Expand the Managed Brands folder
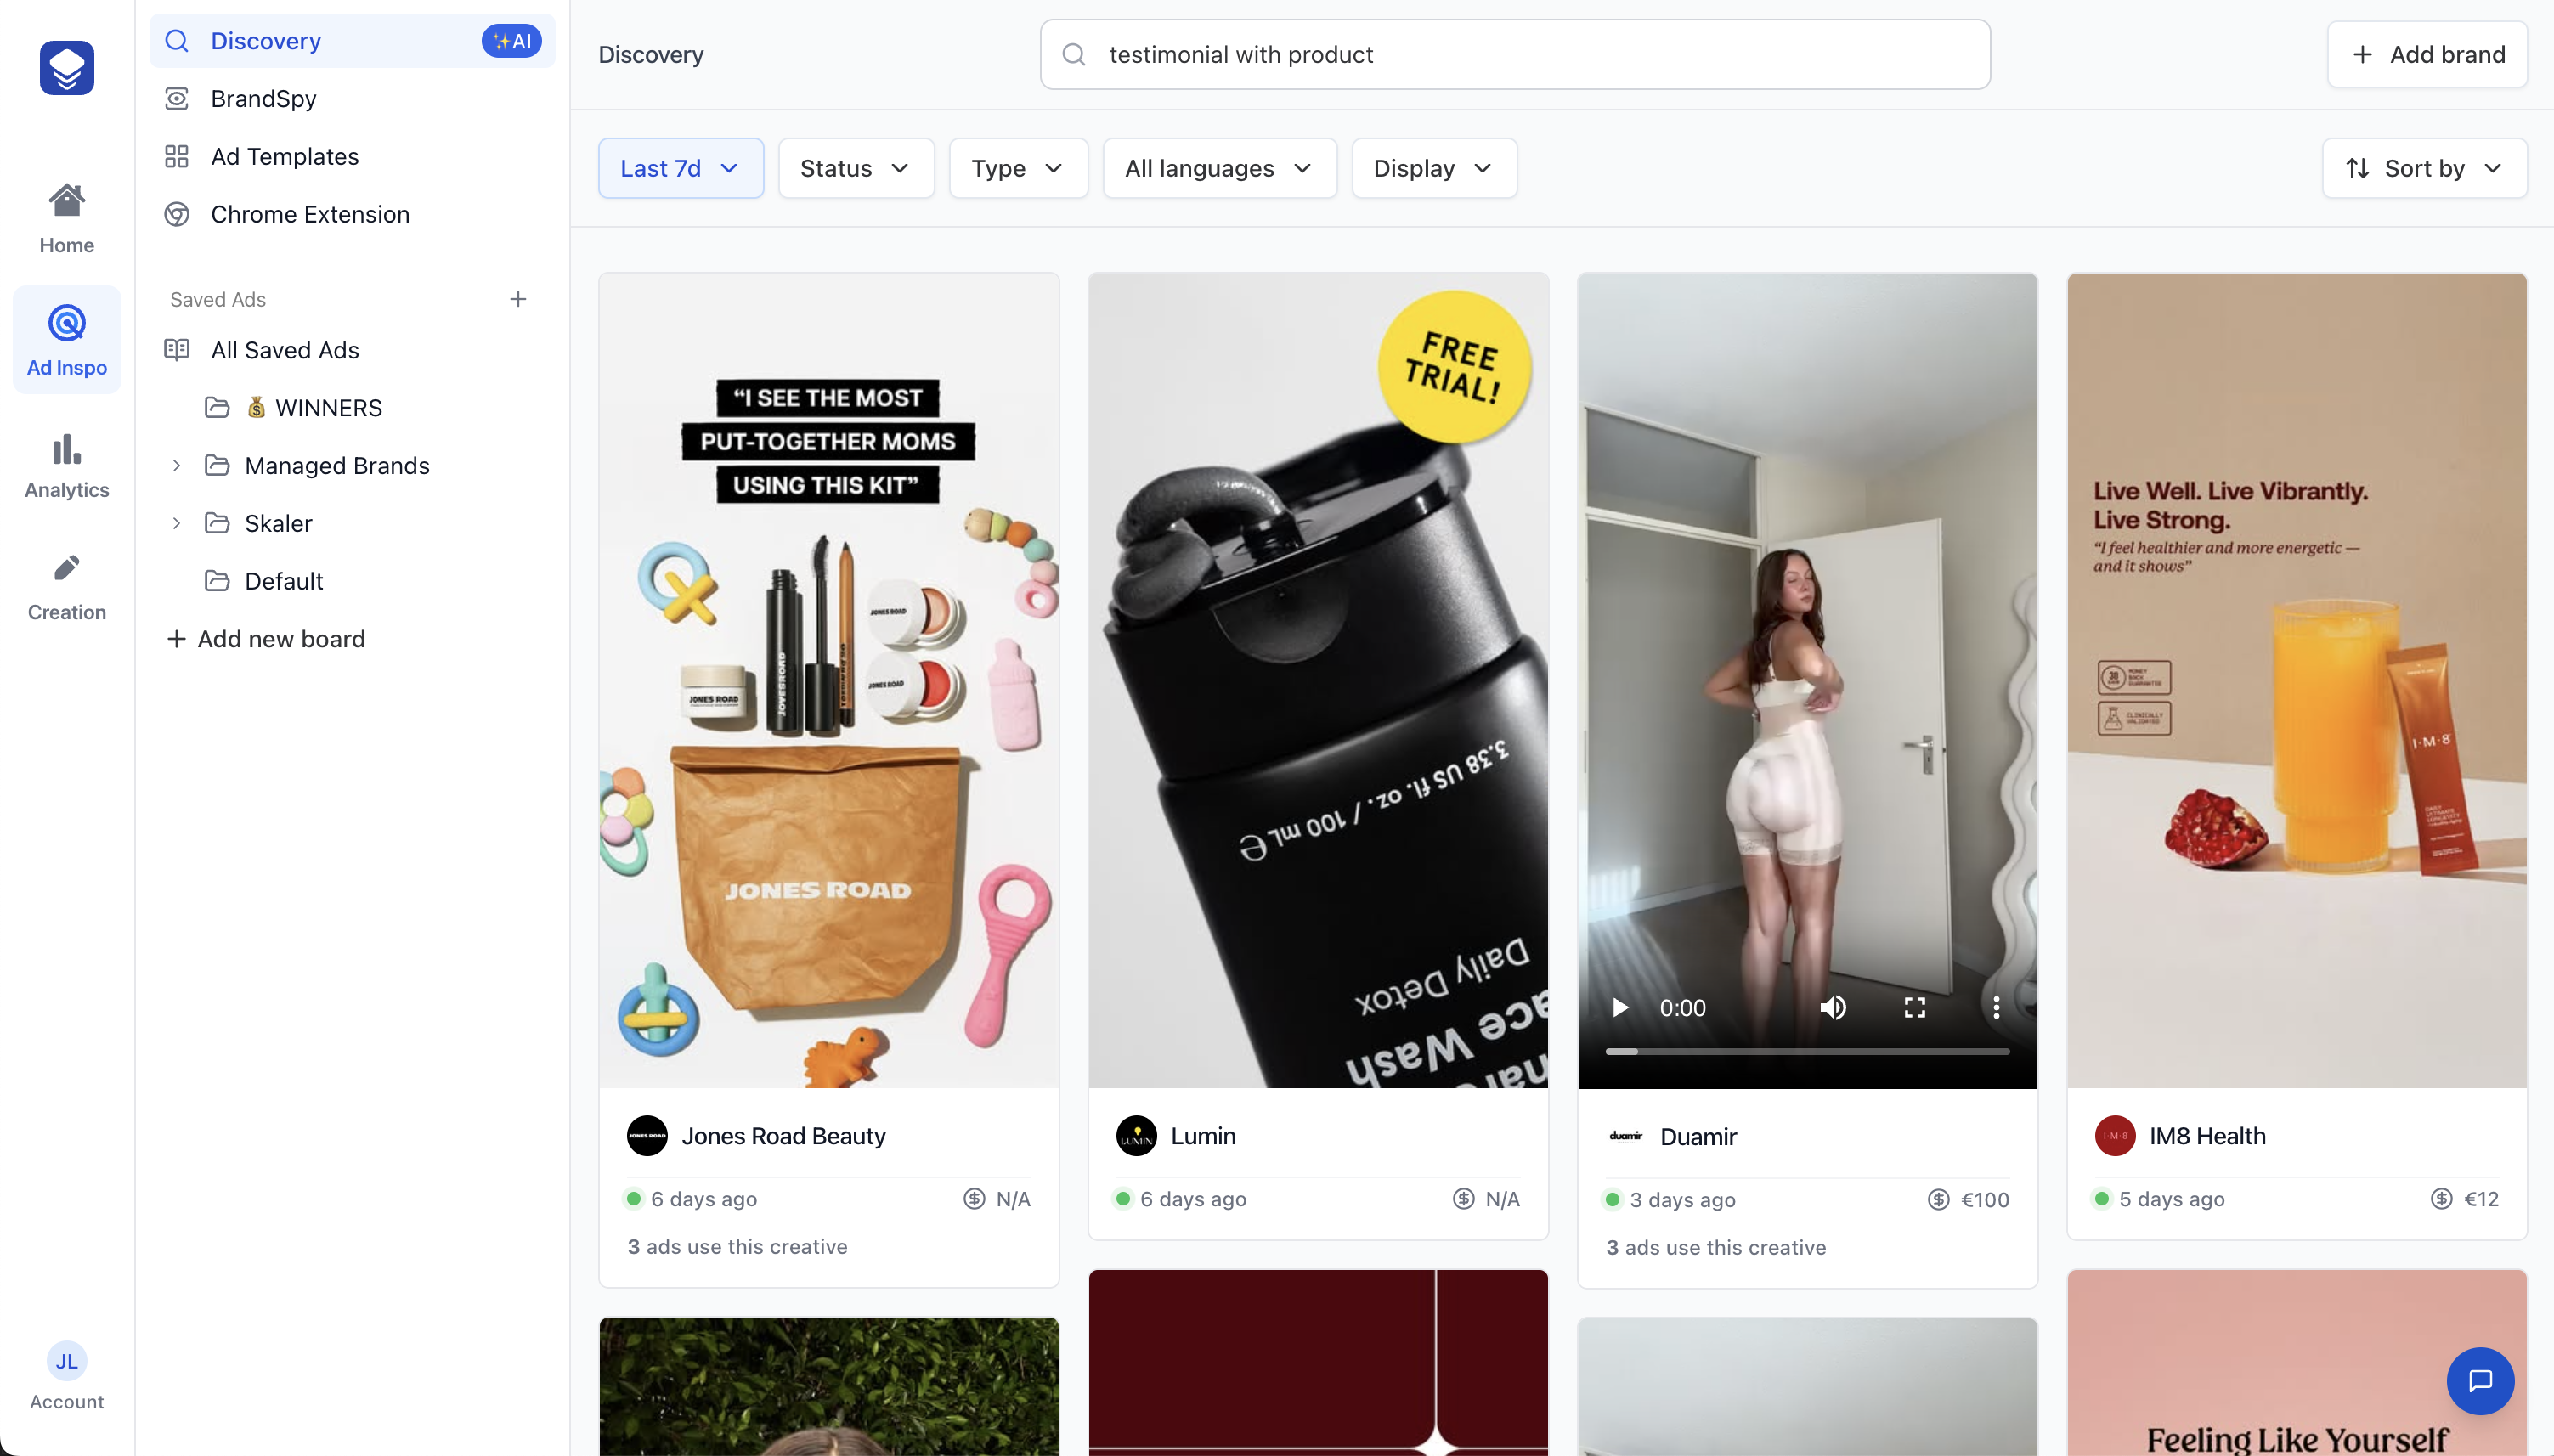Viewport: 2554px width, 1456px height. click(x=176, y=466)
